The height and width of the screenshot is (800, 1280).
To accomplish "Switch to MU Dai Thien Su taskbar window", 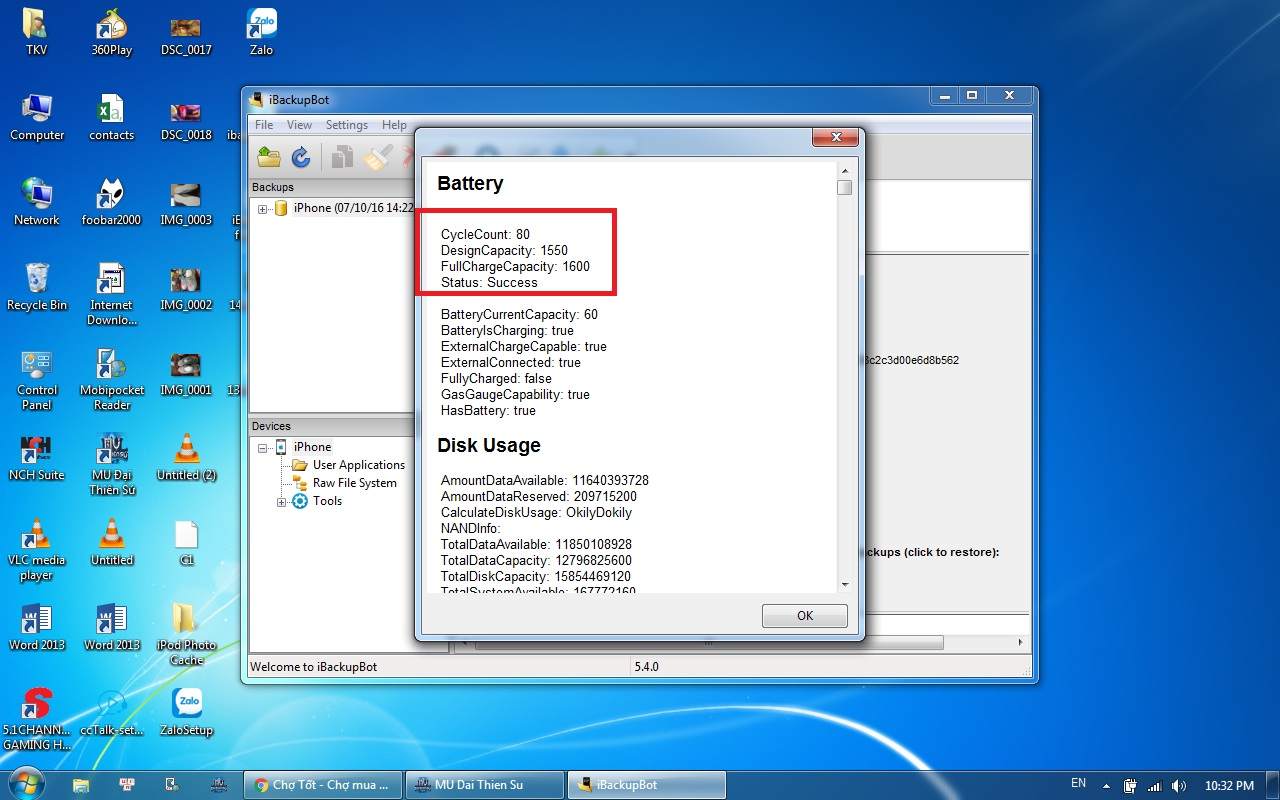I will click(485, 785).
